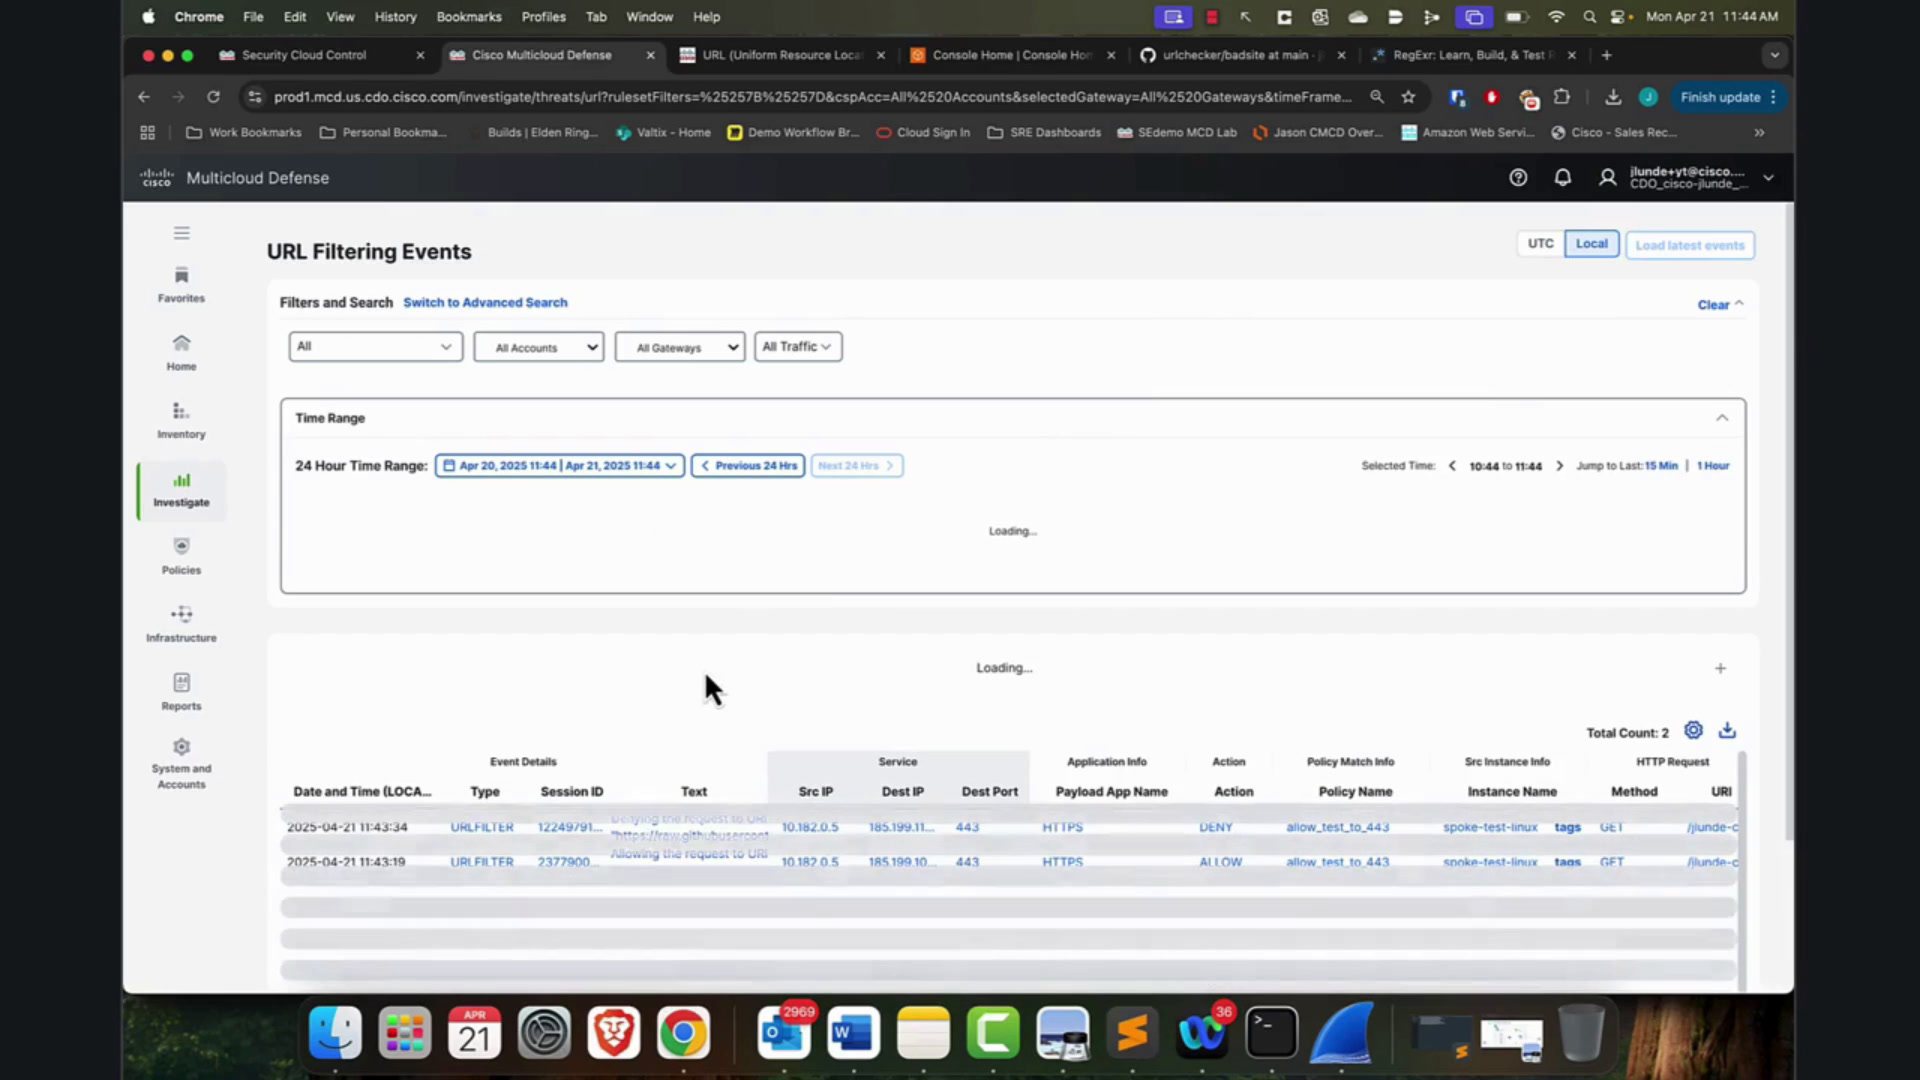Screen dimensions: 1920x1080
Task: Collapse the Time Range panel
Action: tap(1722, 418)
